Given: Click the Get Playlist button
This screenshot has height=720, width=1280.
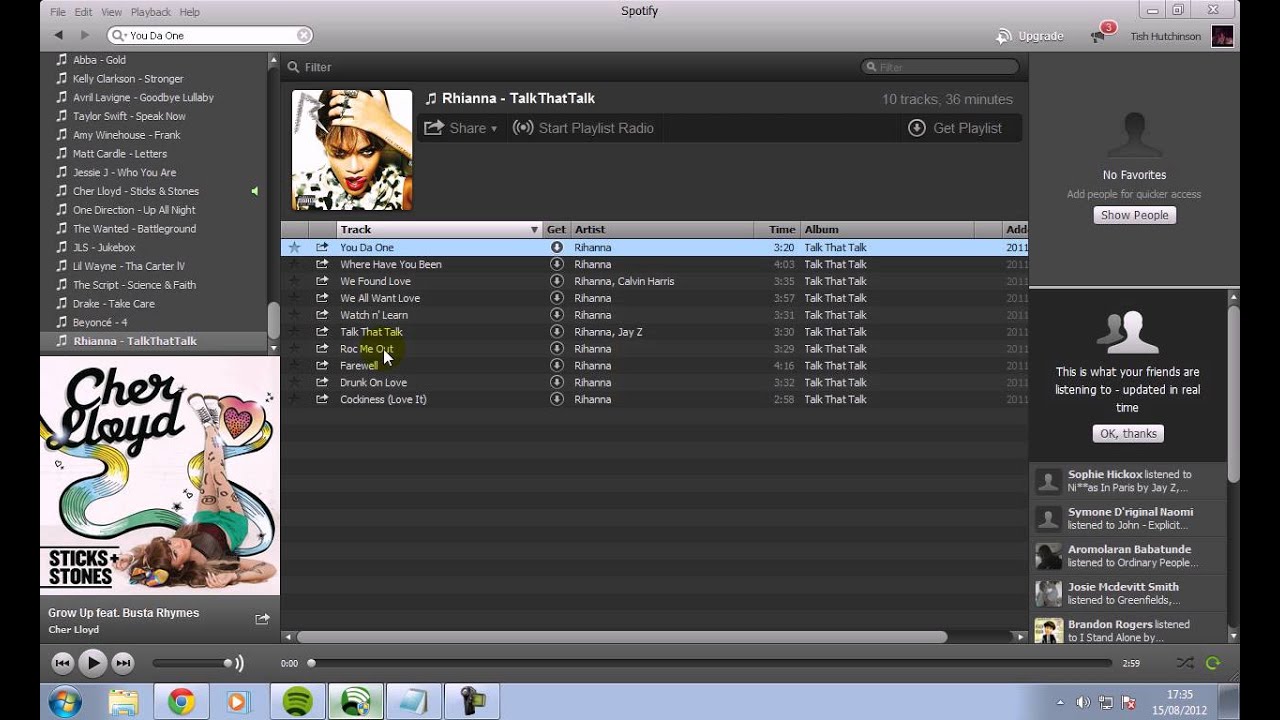Looking at the screenshot, I should pyautogui.click(x=955, y=128).
